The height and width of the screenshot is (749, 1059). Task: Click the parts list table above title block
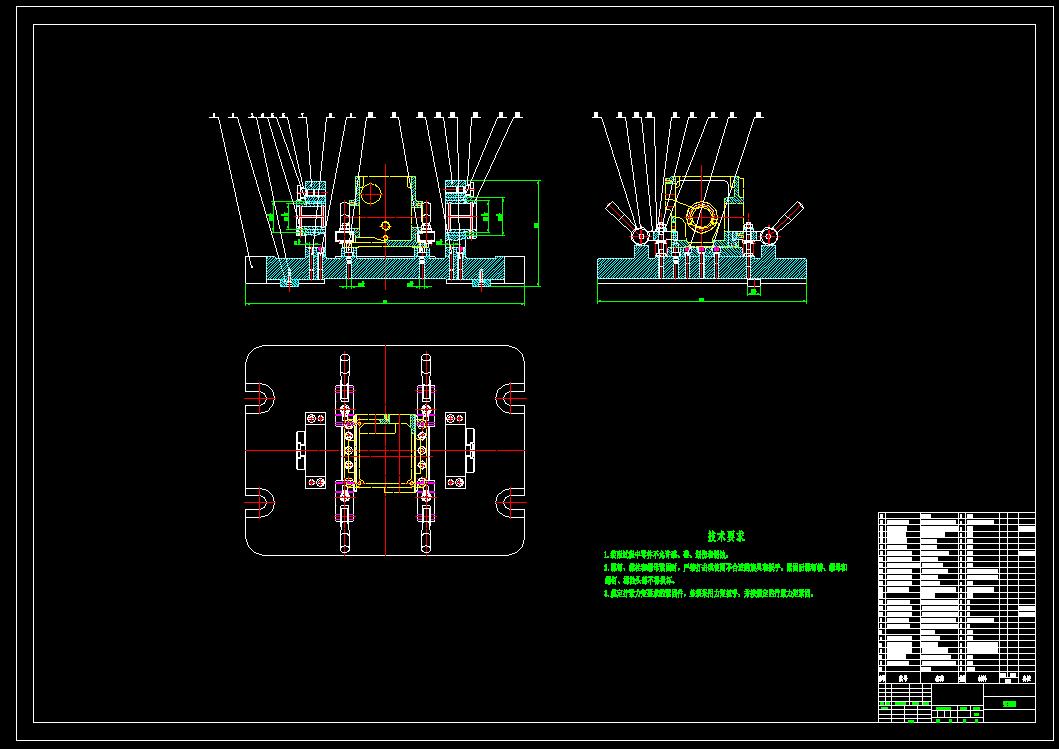(x=956, y=598)
